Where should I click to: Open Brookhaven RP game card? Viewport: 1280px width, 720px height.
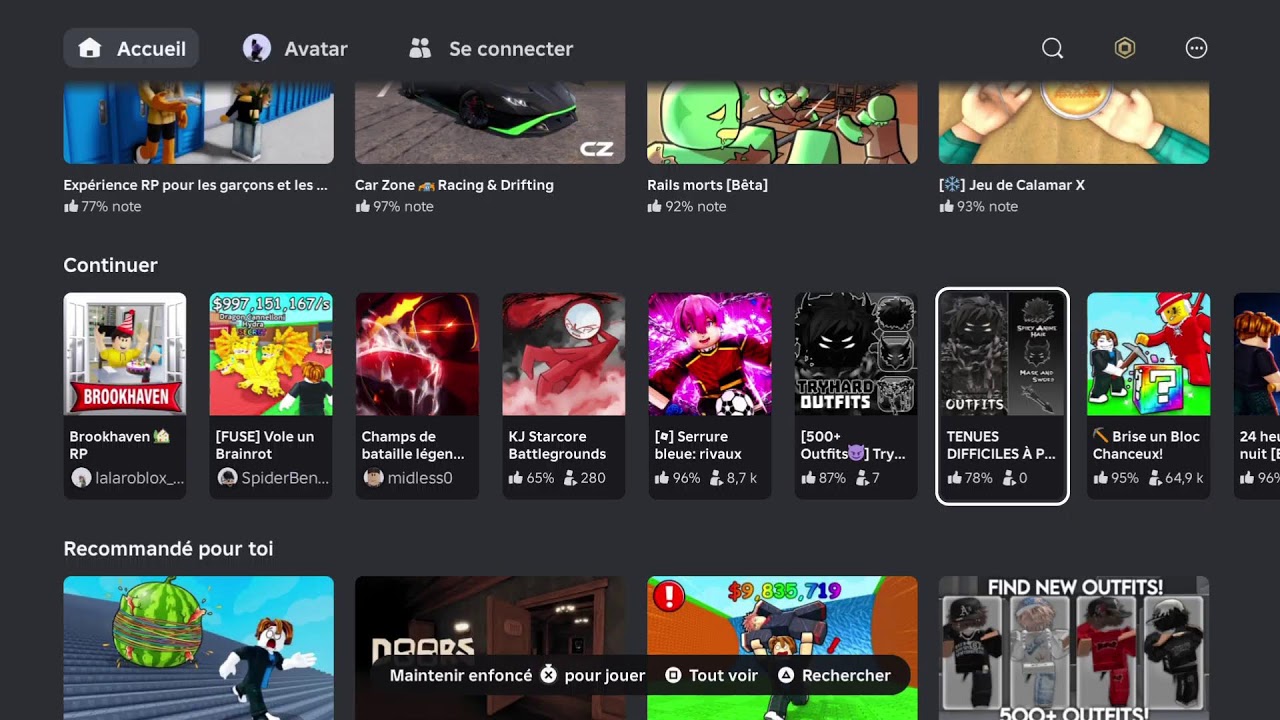tap(125, 395)
